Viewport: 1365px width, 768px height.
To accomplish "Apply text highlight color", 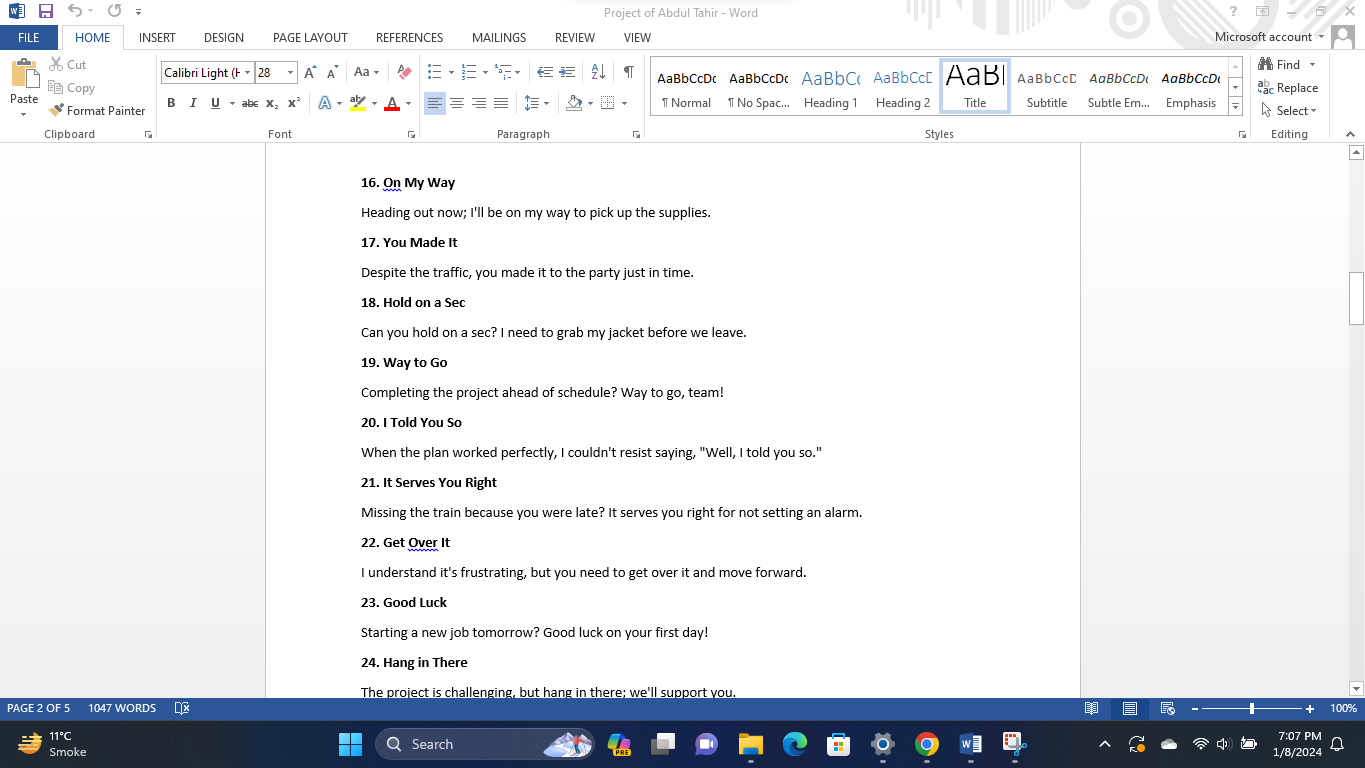I will (x=357, y=103).
